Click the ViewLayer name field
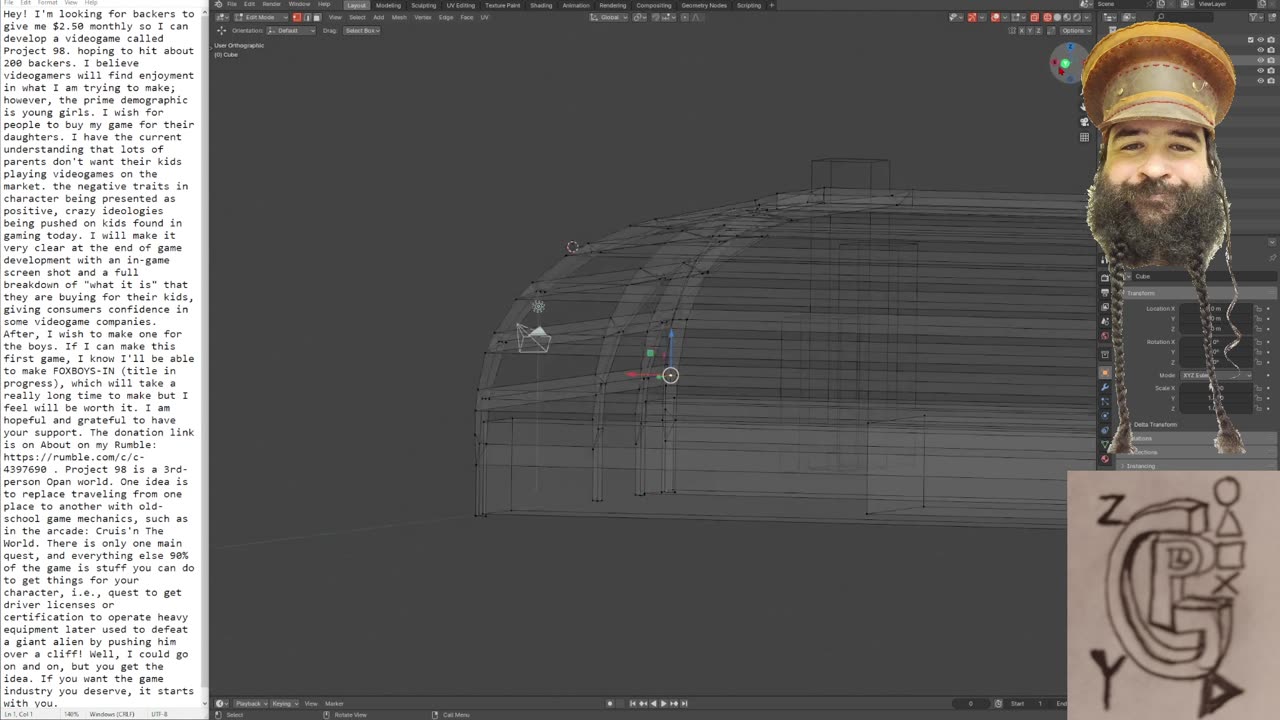Image resolution: width=1280 pixels, height=720 pixels. pos(1225,4)
